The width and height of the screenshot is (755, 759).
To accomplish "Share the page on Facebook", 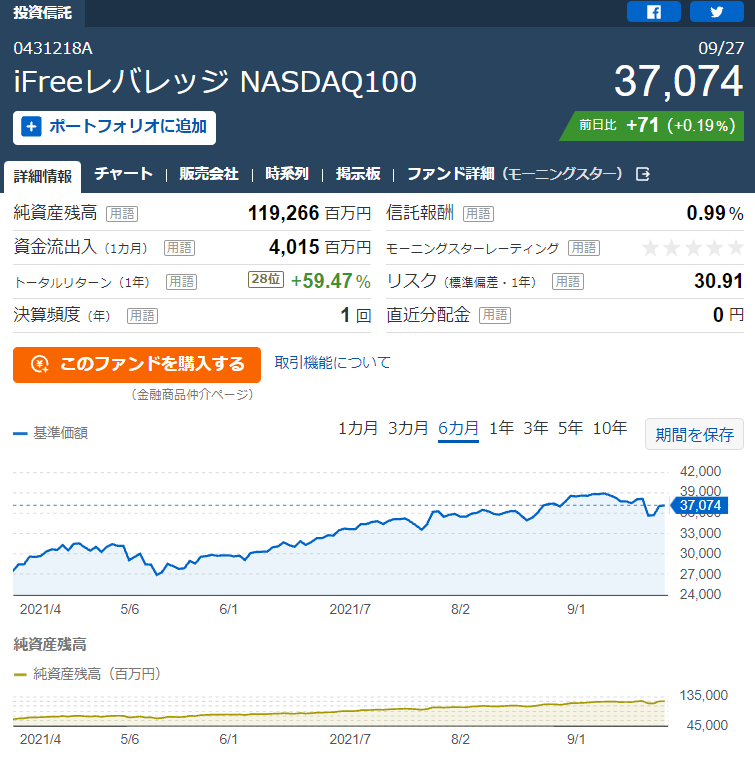I will pos(653,12).
